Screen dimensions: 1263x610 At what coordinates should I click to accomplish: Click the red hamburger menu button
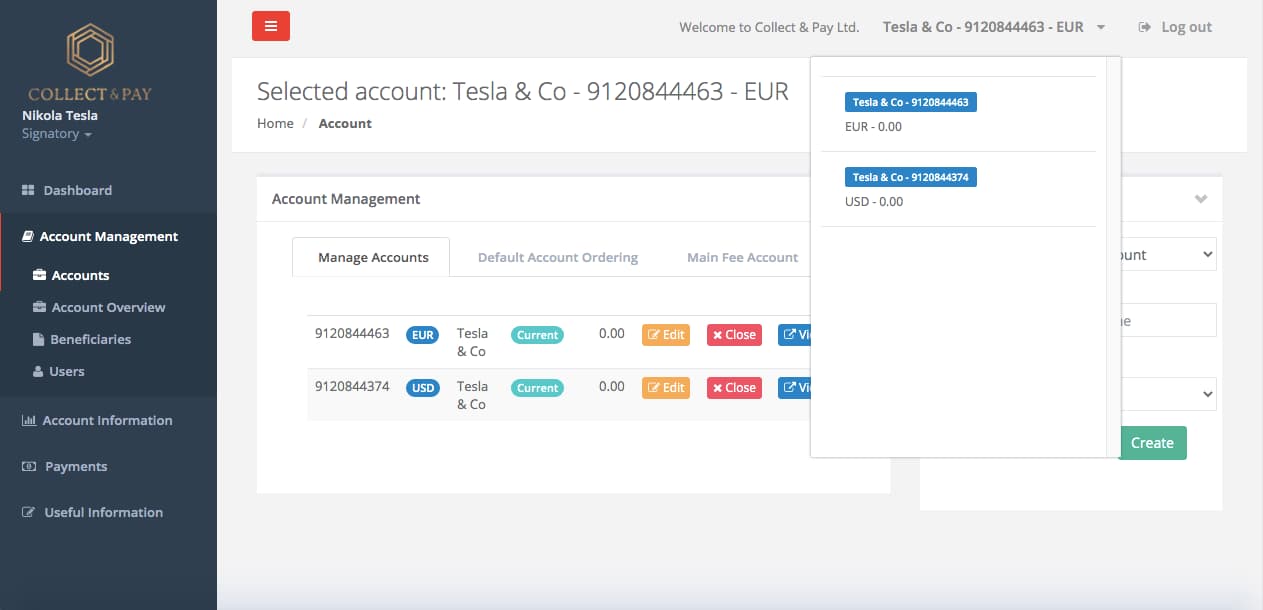click(270, 26)
